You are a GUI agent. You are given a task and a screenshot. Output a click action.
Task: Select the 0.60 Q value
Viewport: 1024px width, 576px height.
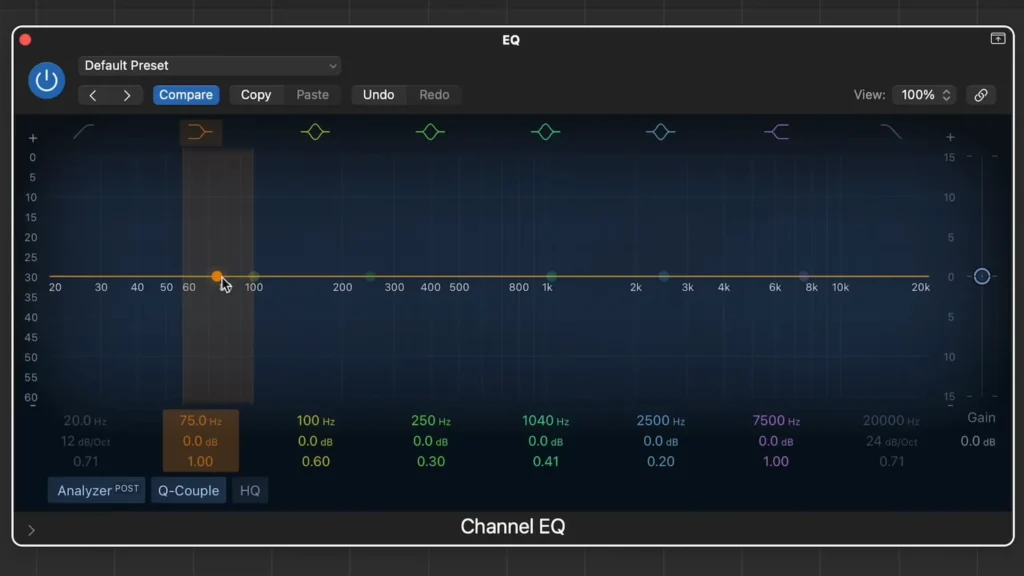point(315,462)
